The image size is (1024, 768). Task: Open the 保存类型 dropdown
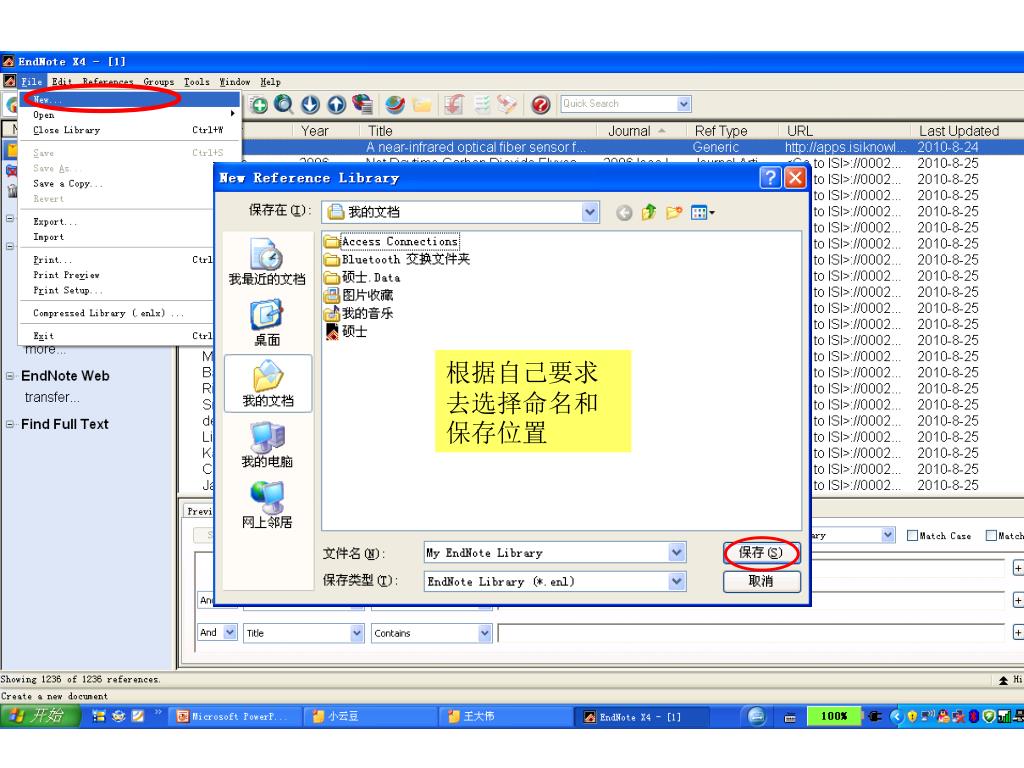[677, 581]
